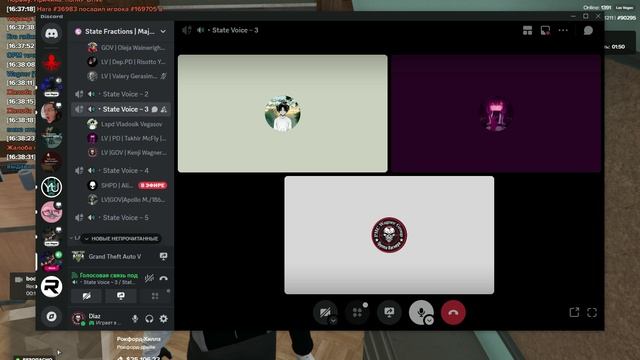Click the Grand Theft Auto V activity
The image size is (640, 360).
115,256
